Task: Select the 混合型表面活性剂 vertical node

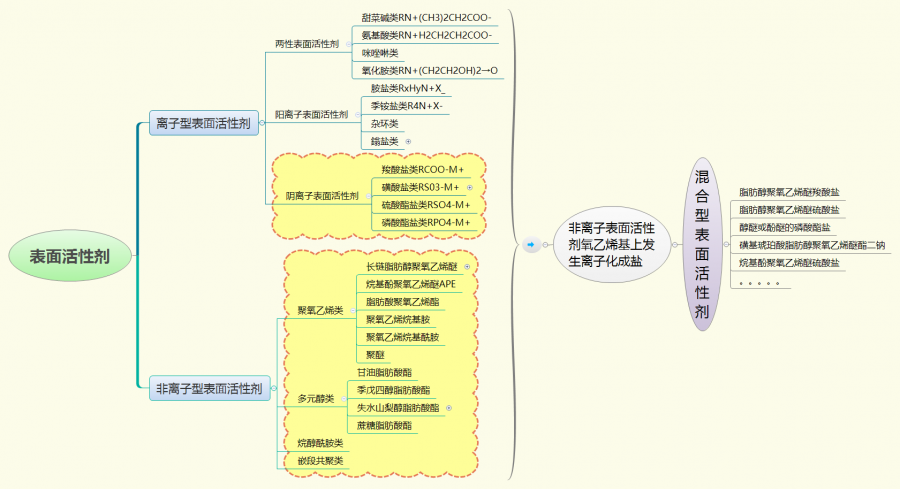Action: coord(702,244)
